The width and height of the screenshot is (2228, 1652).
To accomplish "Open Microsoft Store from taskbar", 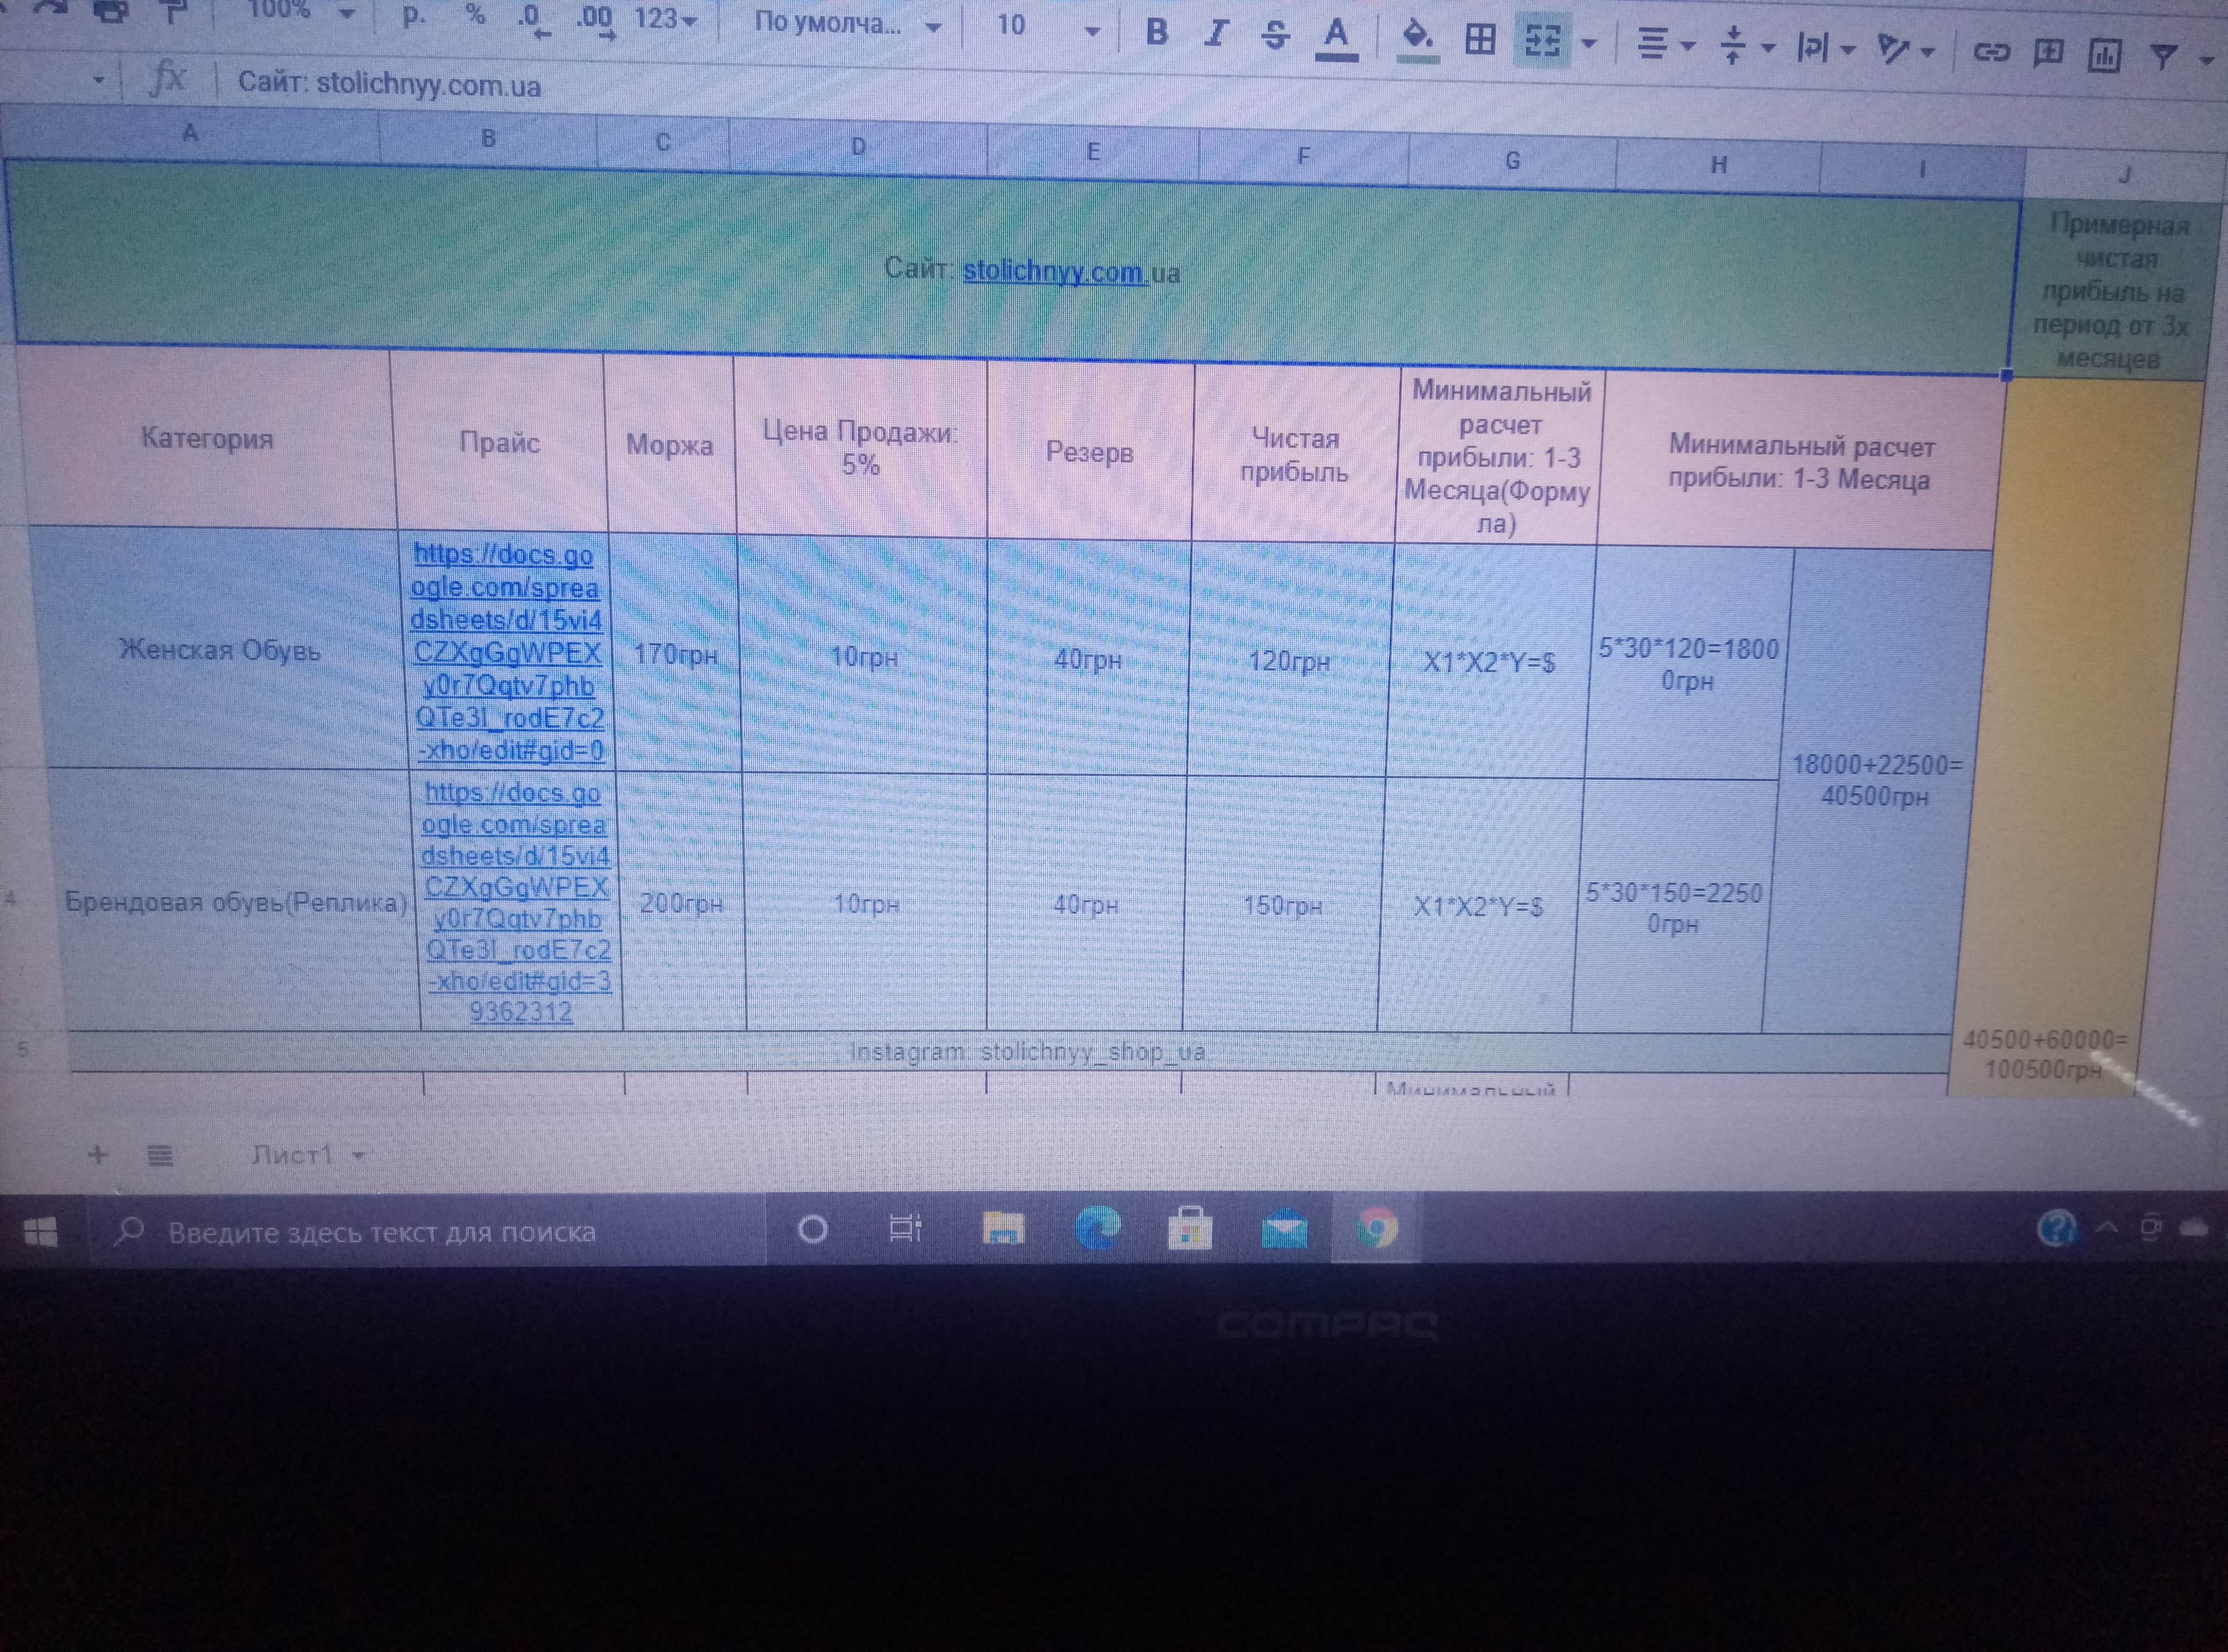I will click(1190, 1228).
